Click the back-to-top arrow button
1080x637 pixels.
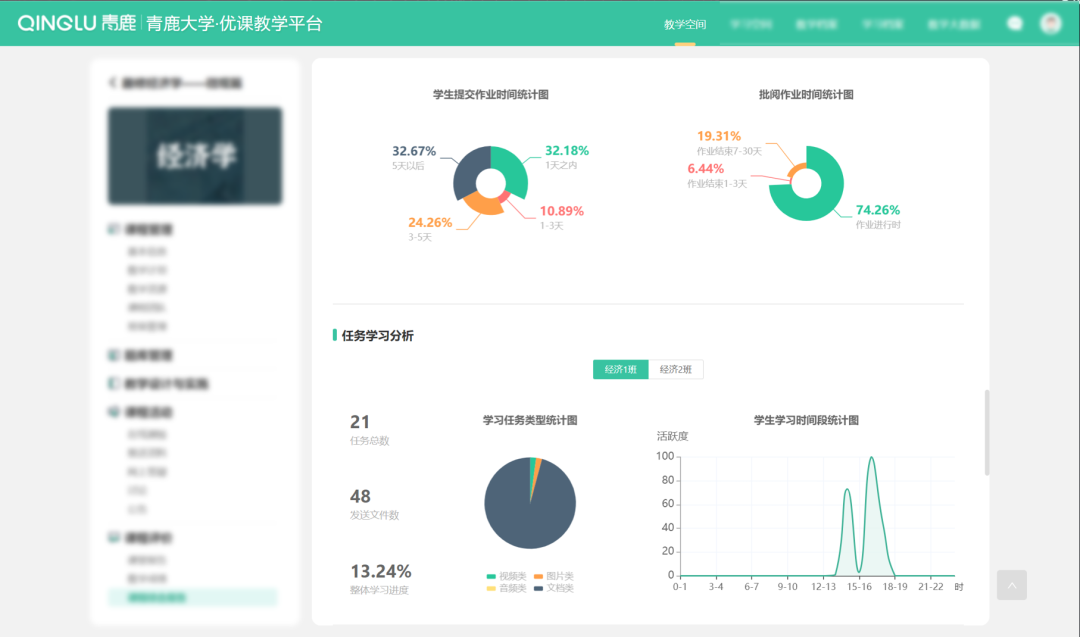coord(1011,585)
